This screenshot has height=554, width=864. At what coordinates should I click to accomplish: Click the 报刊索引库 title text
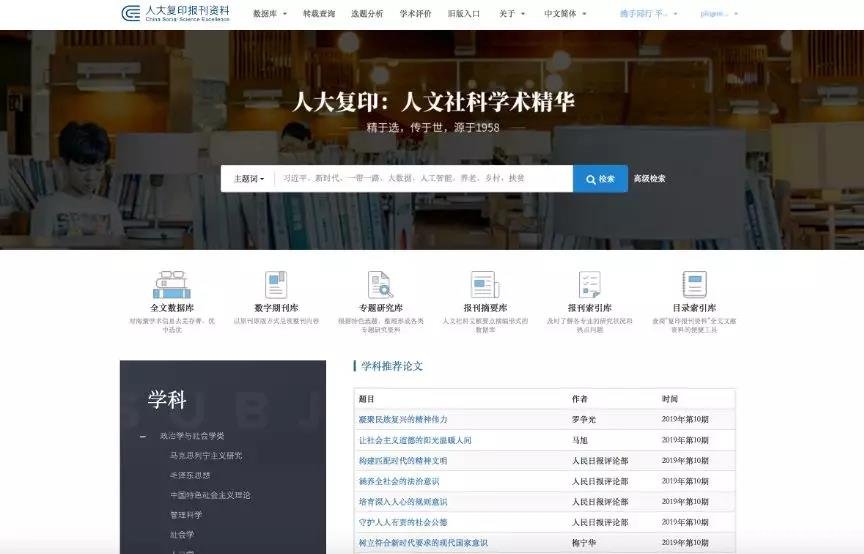[x=590, y=308]
